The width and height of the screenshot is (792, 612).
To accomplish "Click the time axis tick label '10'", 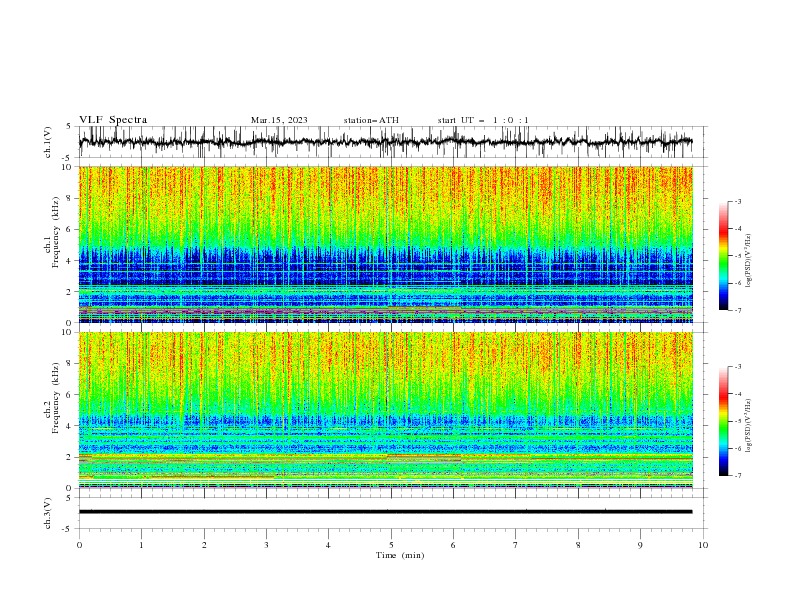I will click(703, 545).
